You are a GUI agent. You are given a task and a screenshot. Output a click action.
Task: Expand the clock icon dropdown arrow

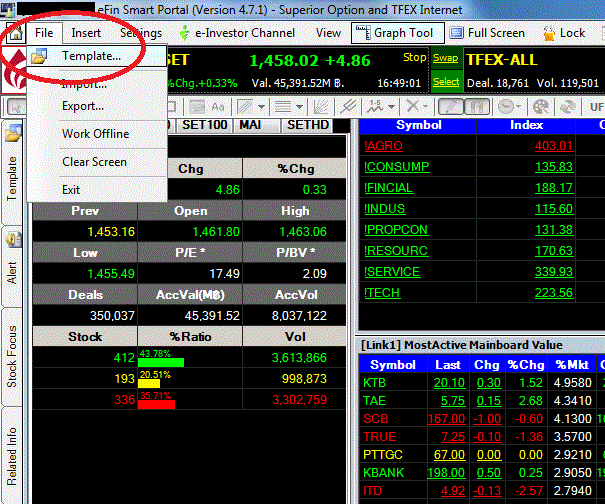(519, 107)
